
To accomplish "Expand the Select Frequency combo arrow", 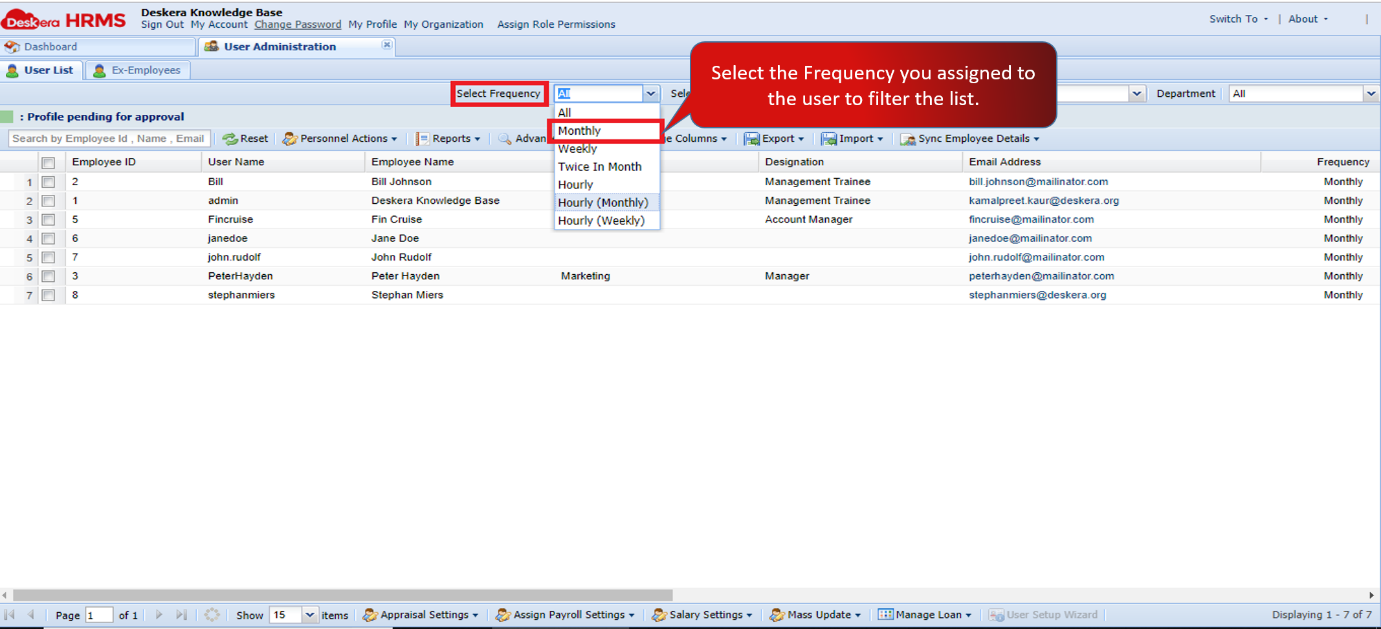I will pyautogui.click(x=651, y=94).
